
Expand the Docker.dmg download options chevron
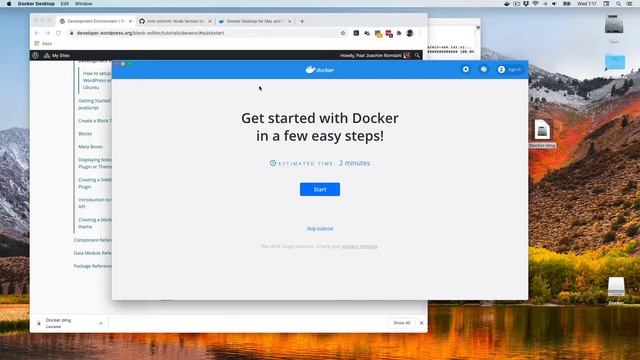pyautogui.click(x=100, y=323)
